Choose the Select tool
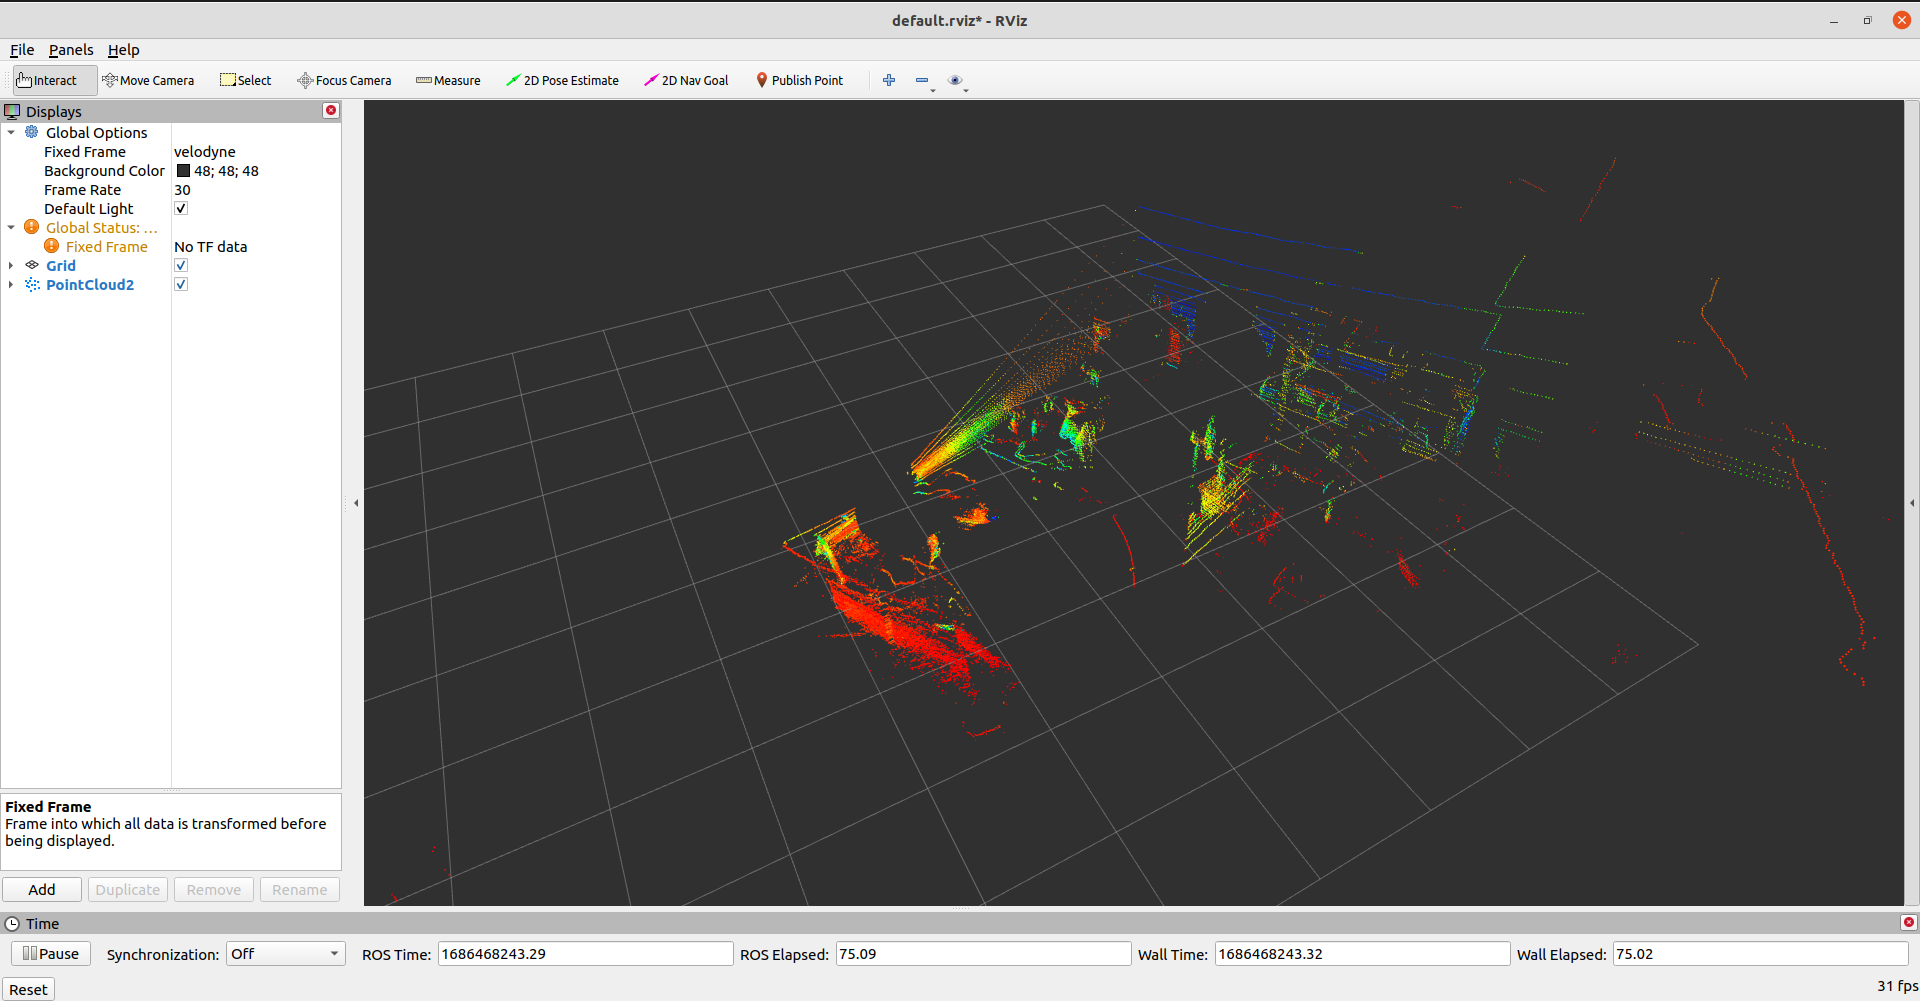Image resolution: width=1920 pixels, height=1001 pixels. (246, 80)
